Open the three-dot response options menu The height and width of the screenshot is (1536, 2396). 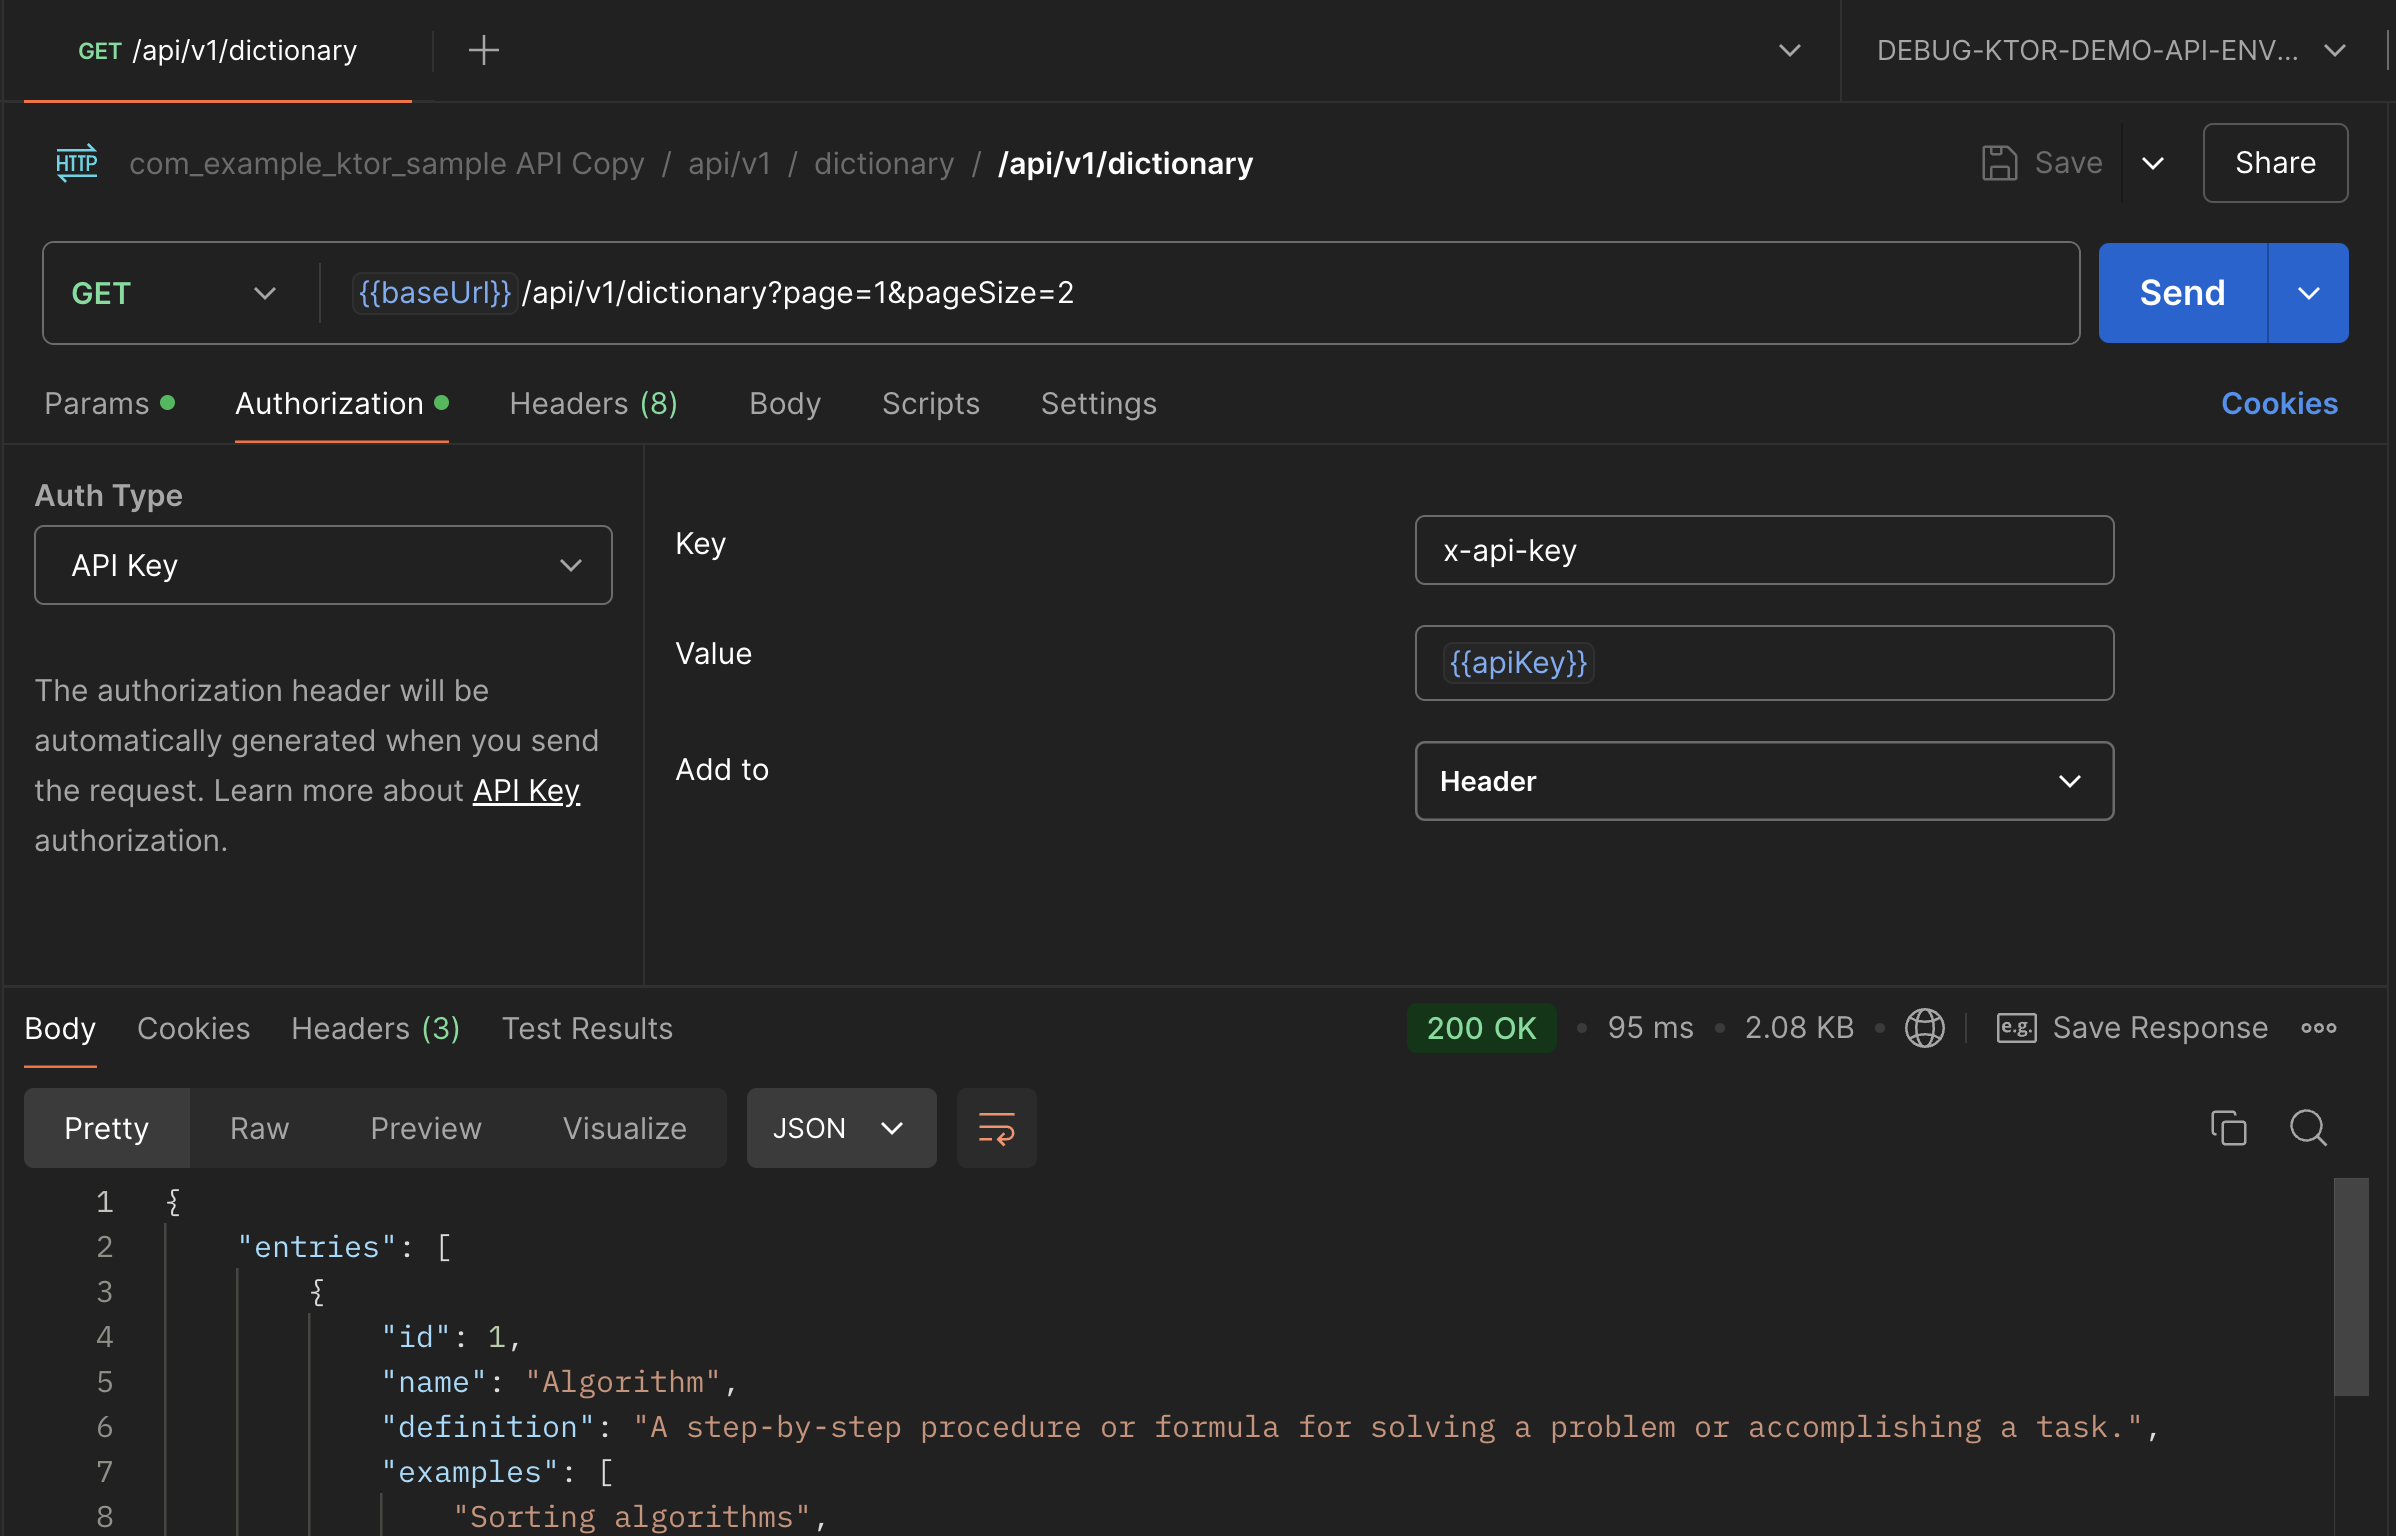pyautogui.click(x=2318, y=1028)
